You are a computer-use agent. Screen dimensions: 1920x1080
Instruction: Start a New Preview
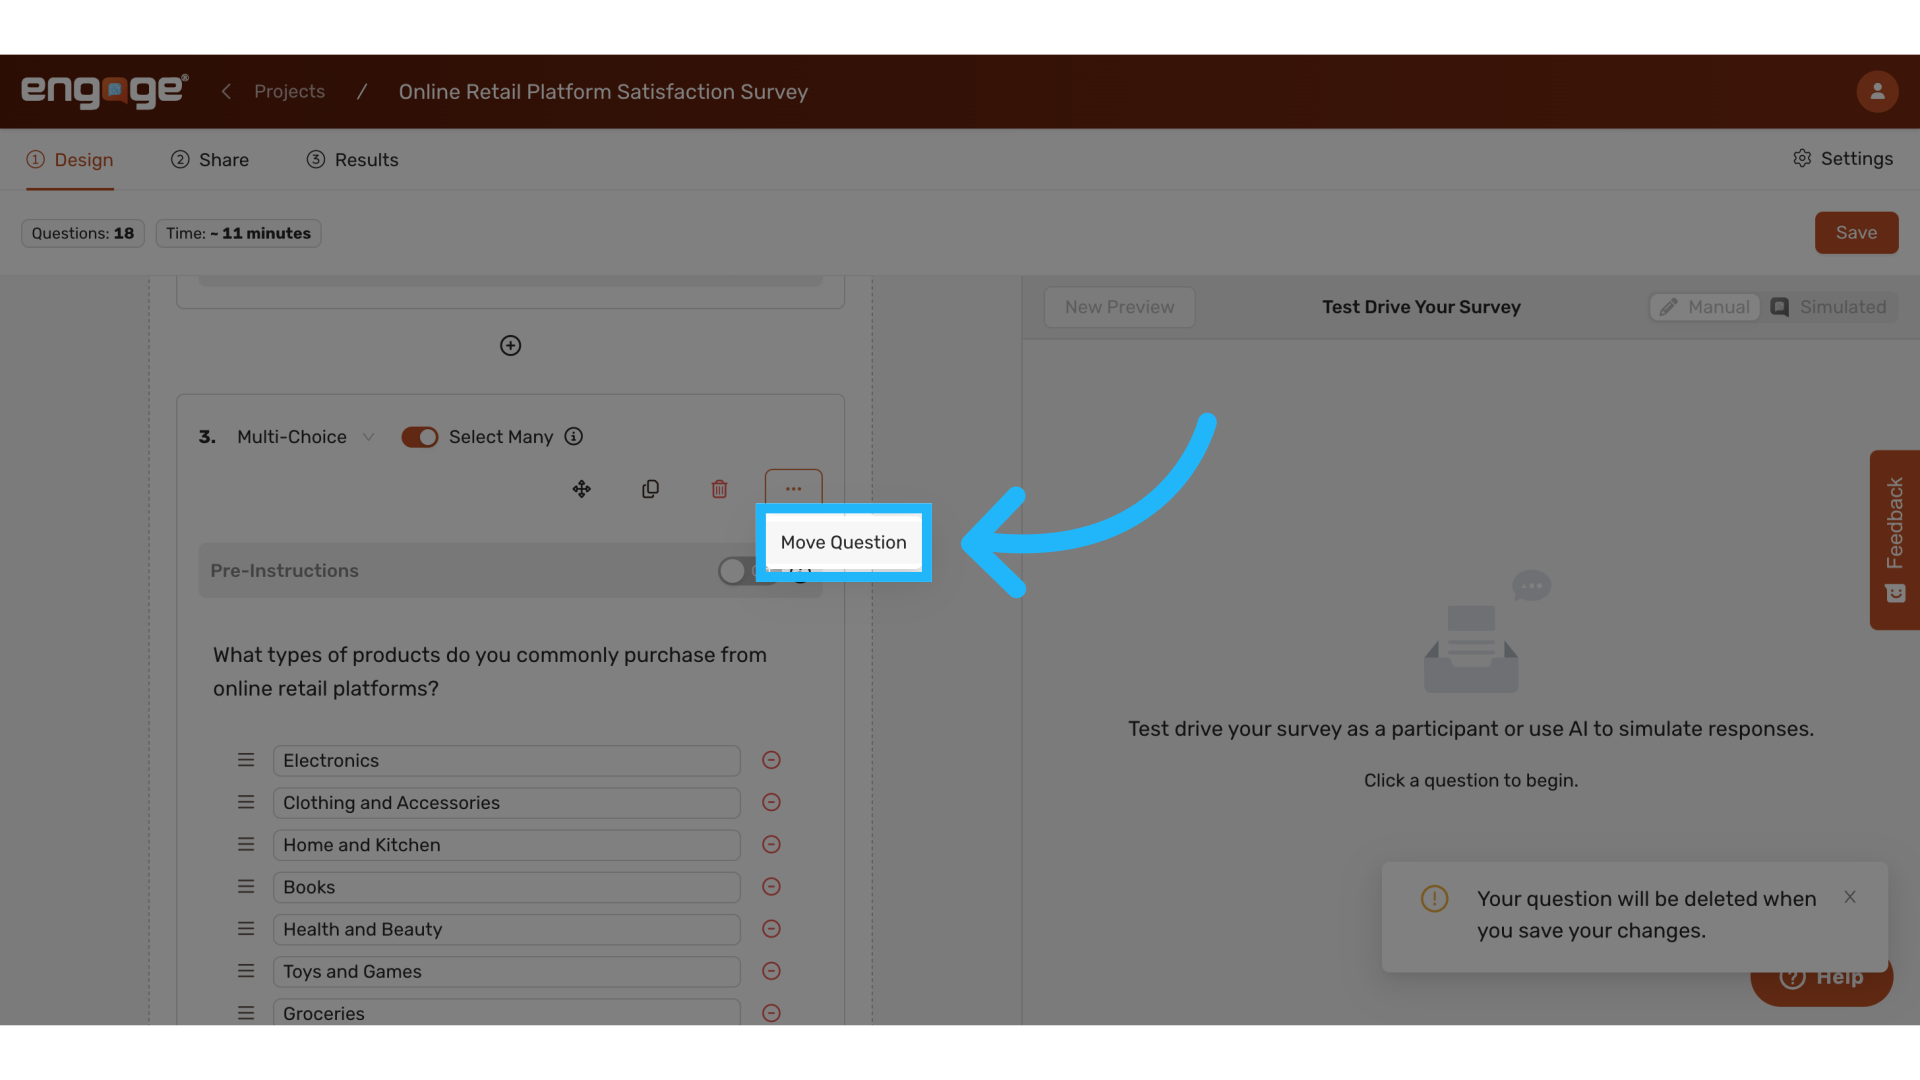click(x=1119, y=307)
